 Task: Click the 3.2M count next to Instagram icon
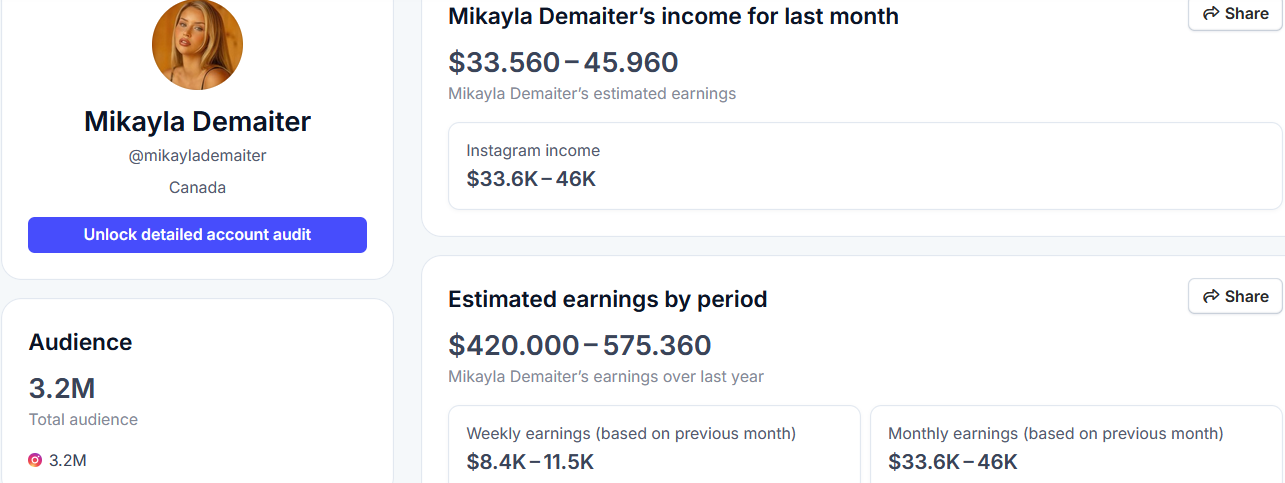coord(68,461)
